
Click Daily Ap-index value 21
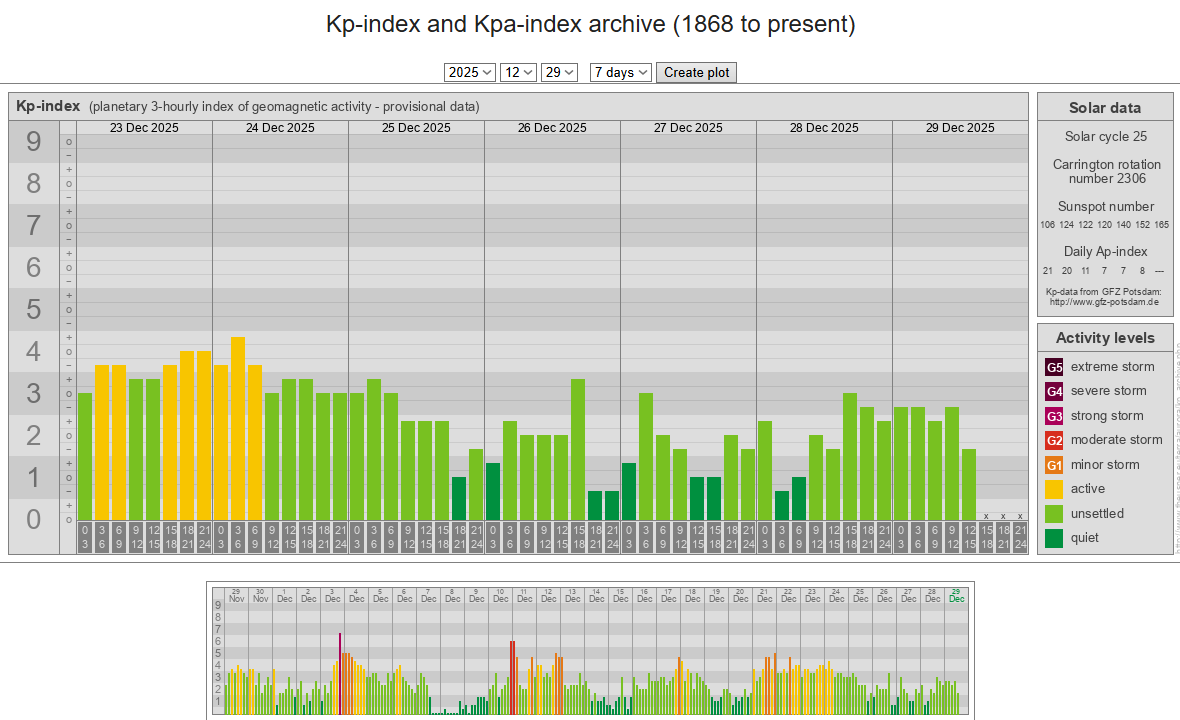(1048, 271)
